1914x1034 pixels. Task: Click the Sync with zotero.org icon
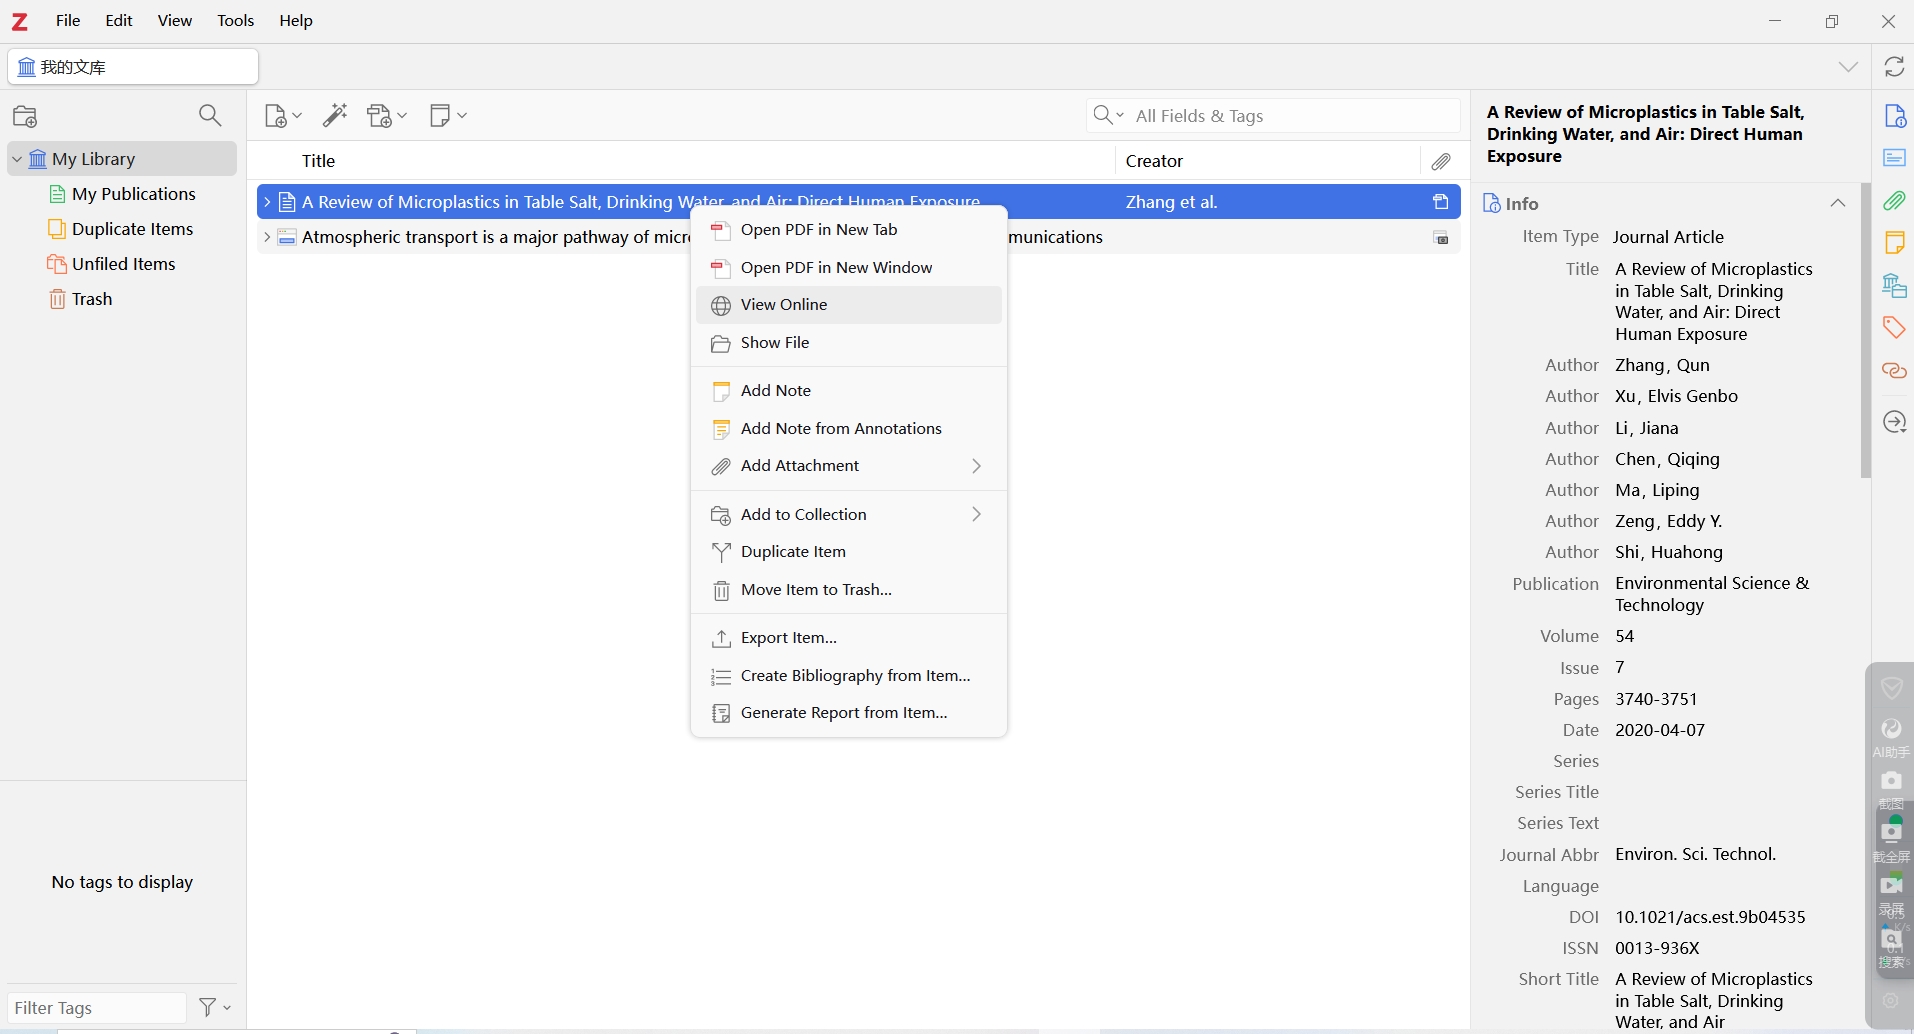[x=1894, y=67]
